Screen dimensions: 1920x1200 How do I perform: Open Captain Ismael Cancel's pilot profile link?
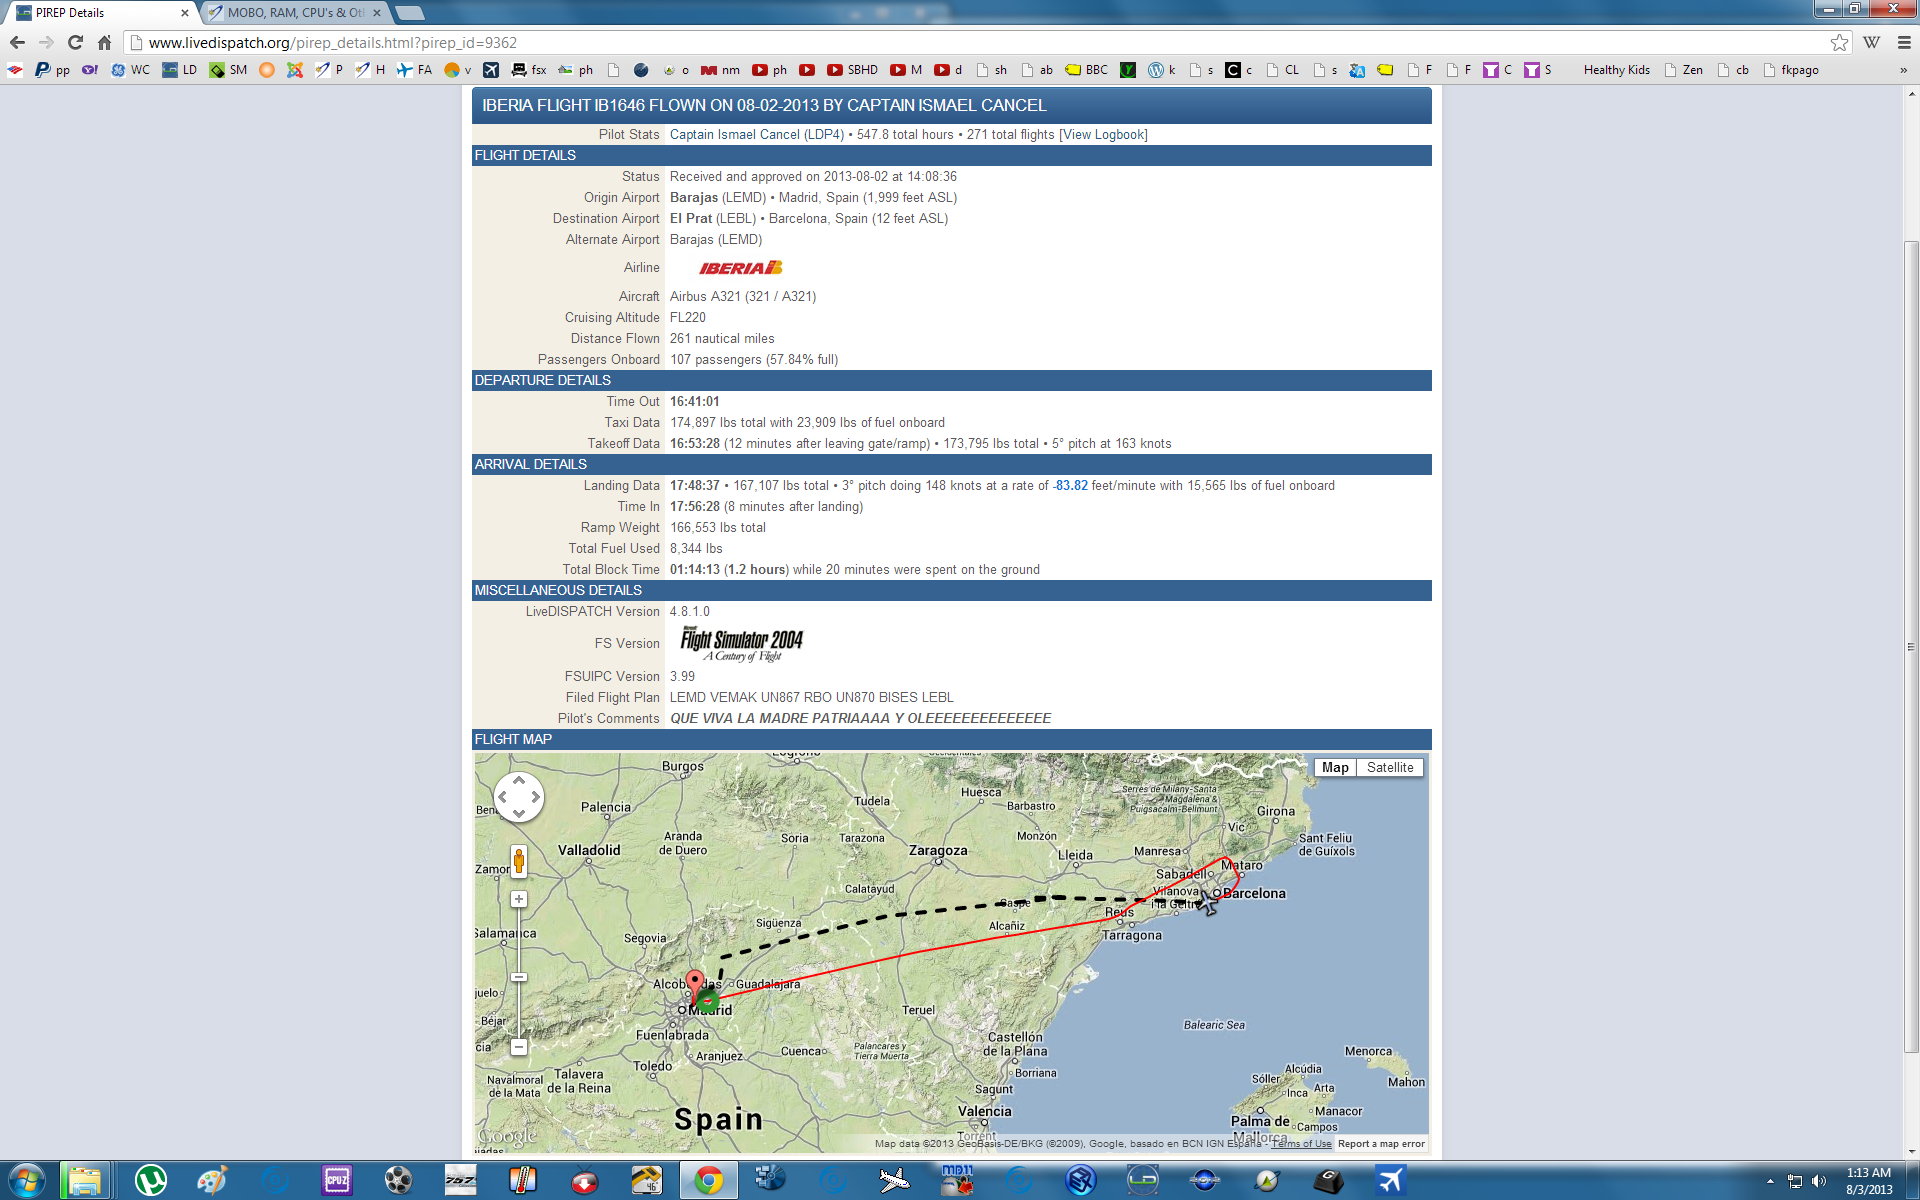[x=757, y=135]
